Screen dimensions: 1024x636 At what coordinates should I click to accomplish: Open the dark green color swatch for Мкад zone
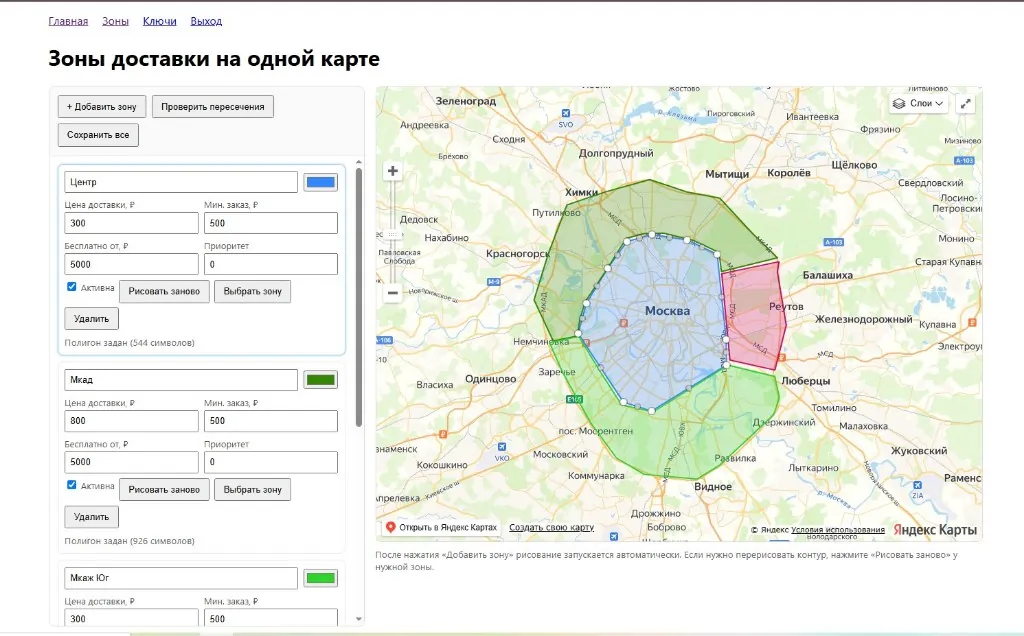(321, 380)
